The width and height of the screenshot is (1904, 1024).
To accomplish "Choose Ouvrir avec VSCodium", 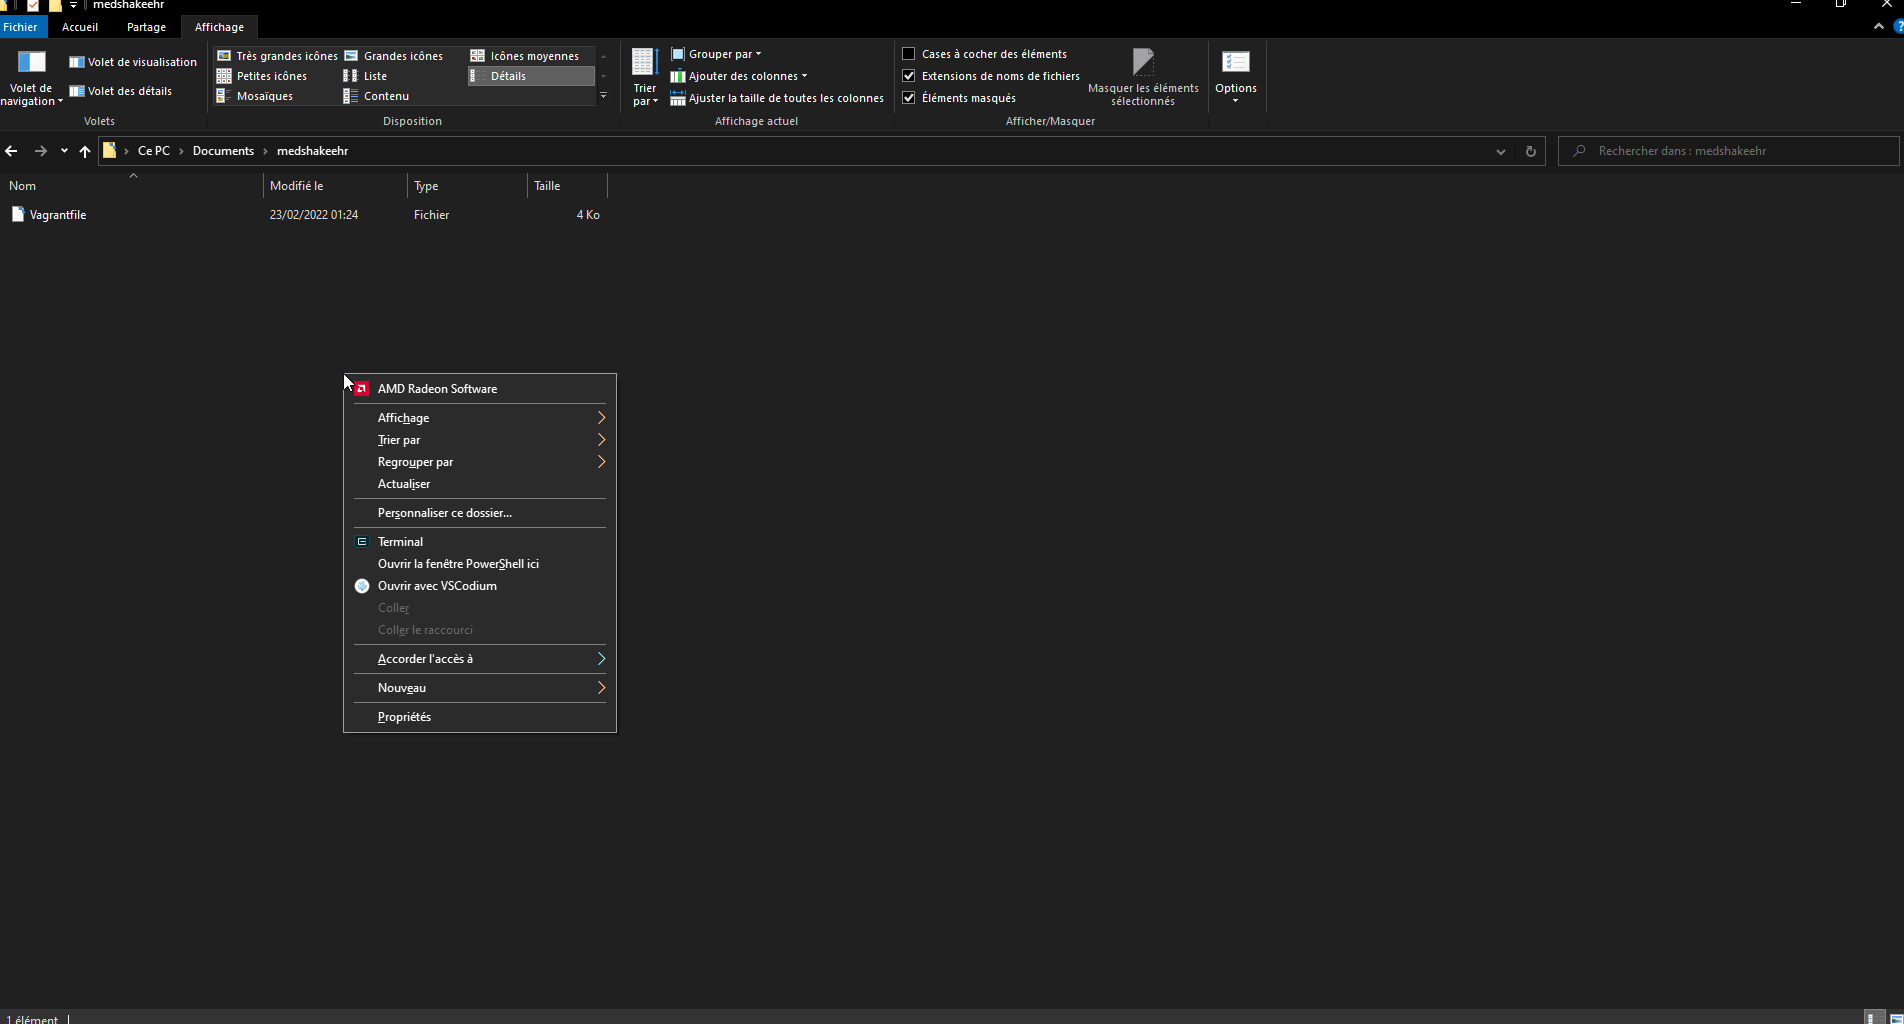I will point(480,586).
